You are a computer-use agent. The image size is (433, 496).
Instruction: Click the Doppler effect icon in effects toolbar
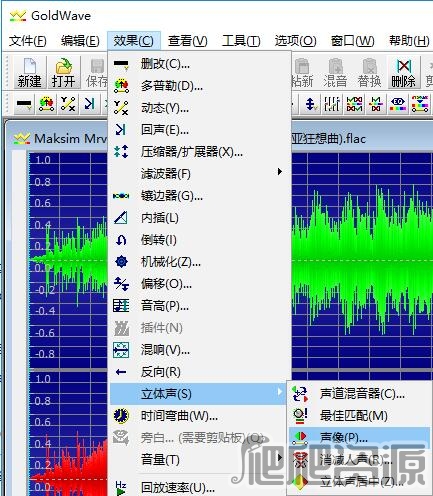[x=46, y=104]
